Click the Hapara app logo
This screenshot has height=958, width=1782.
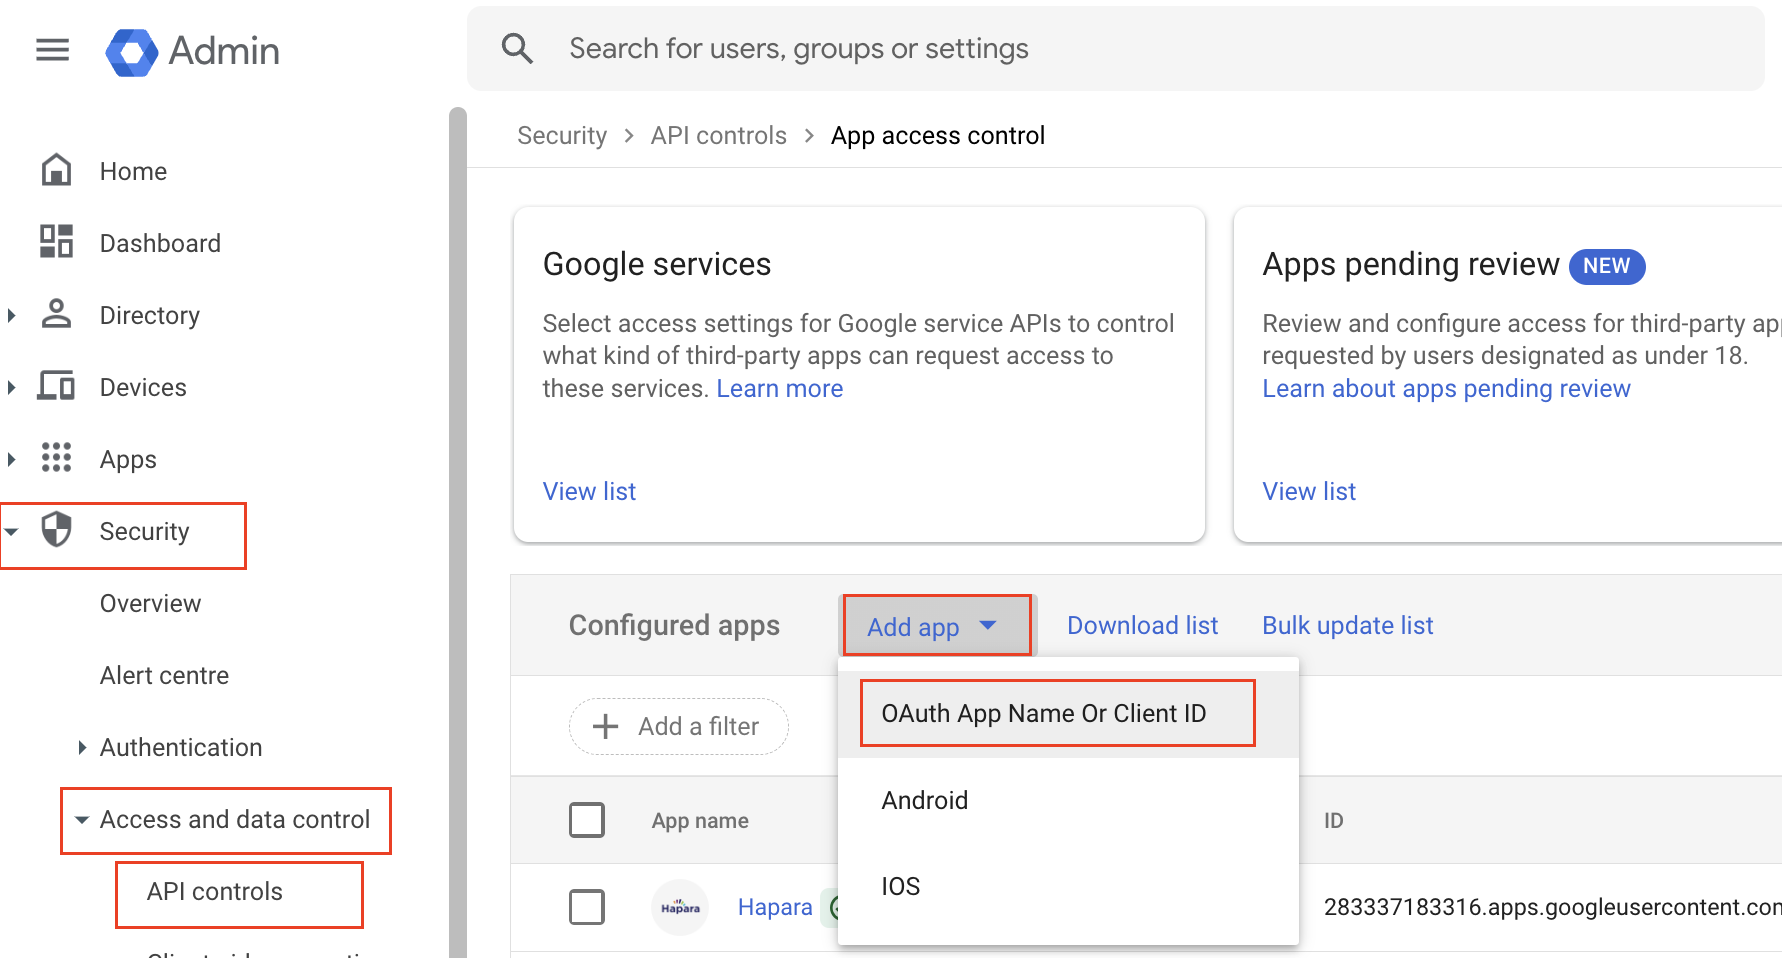pyautogui.click(x=680, y=907)
